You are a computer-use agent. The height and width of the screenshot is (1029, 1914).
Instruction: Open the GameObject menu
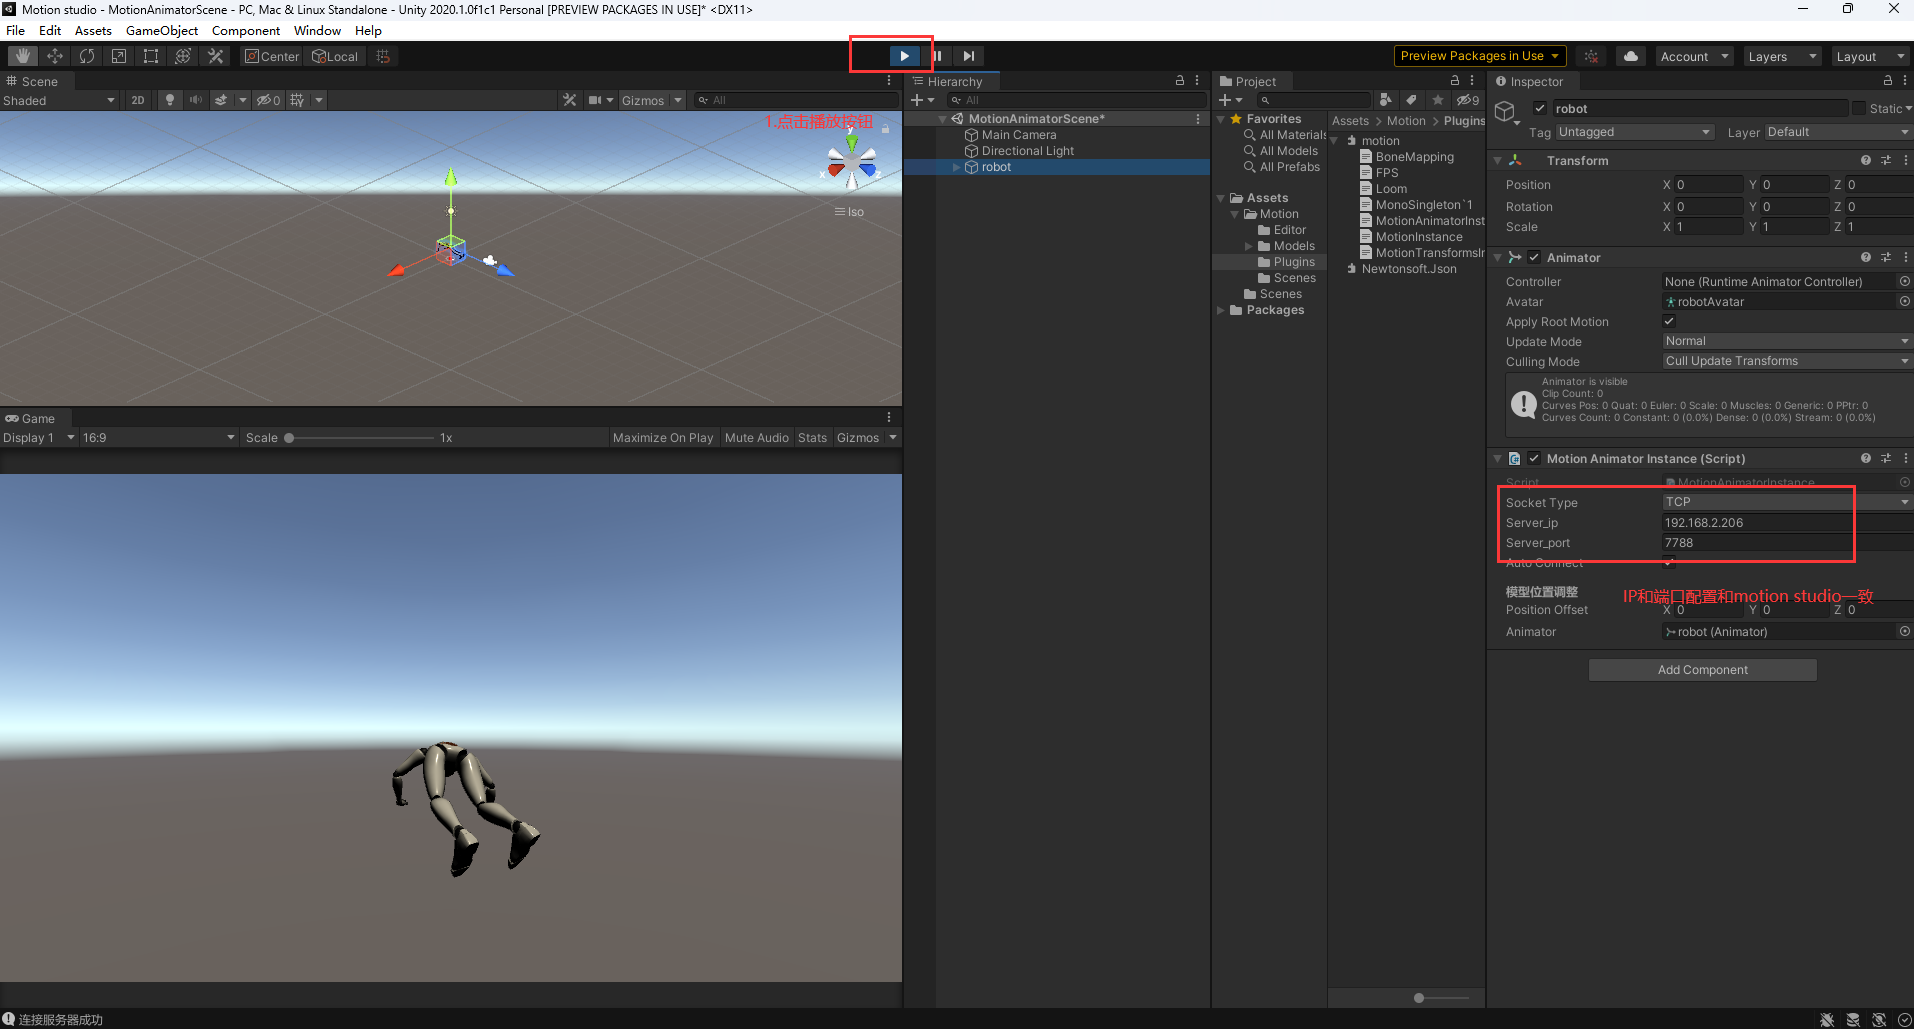(161, 31)
